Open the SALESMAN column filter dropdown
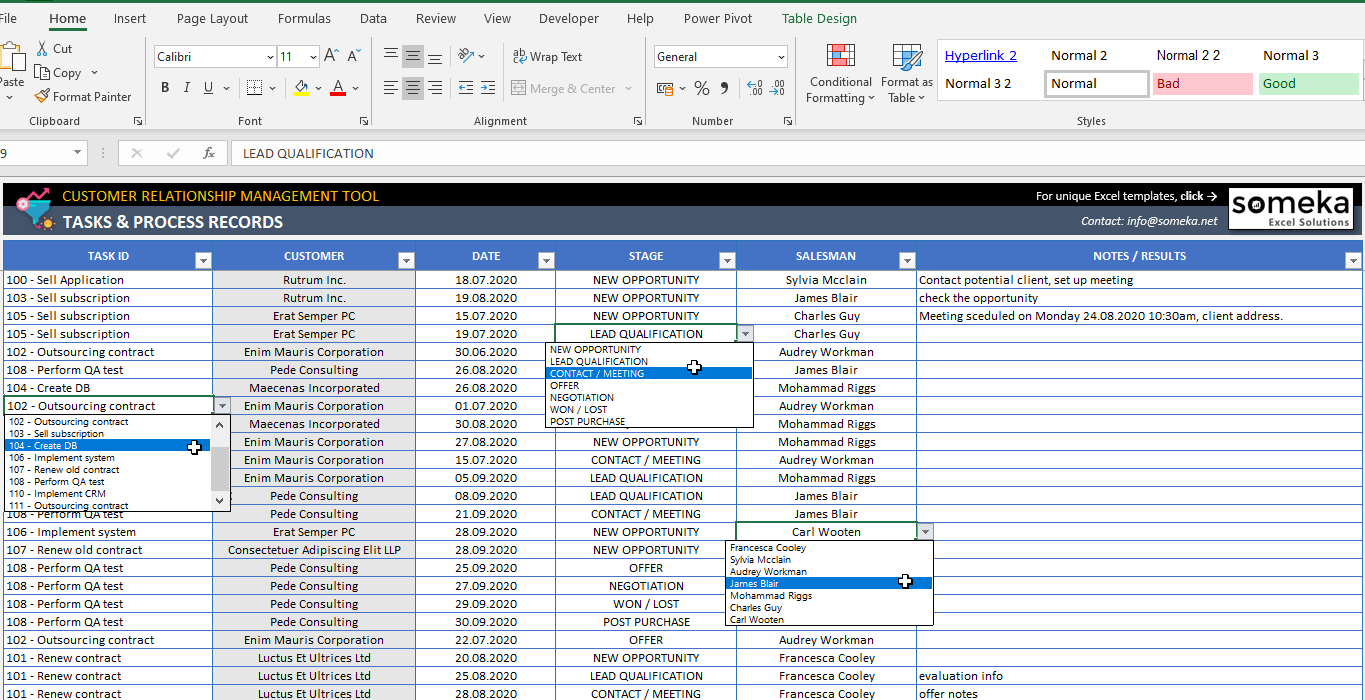Viewport: 1365px width, 700px height. coord(907,259)
